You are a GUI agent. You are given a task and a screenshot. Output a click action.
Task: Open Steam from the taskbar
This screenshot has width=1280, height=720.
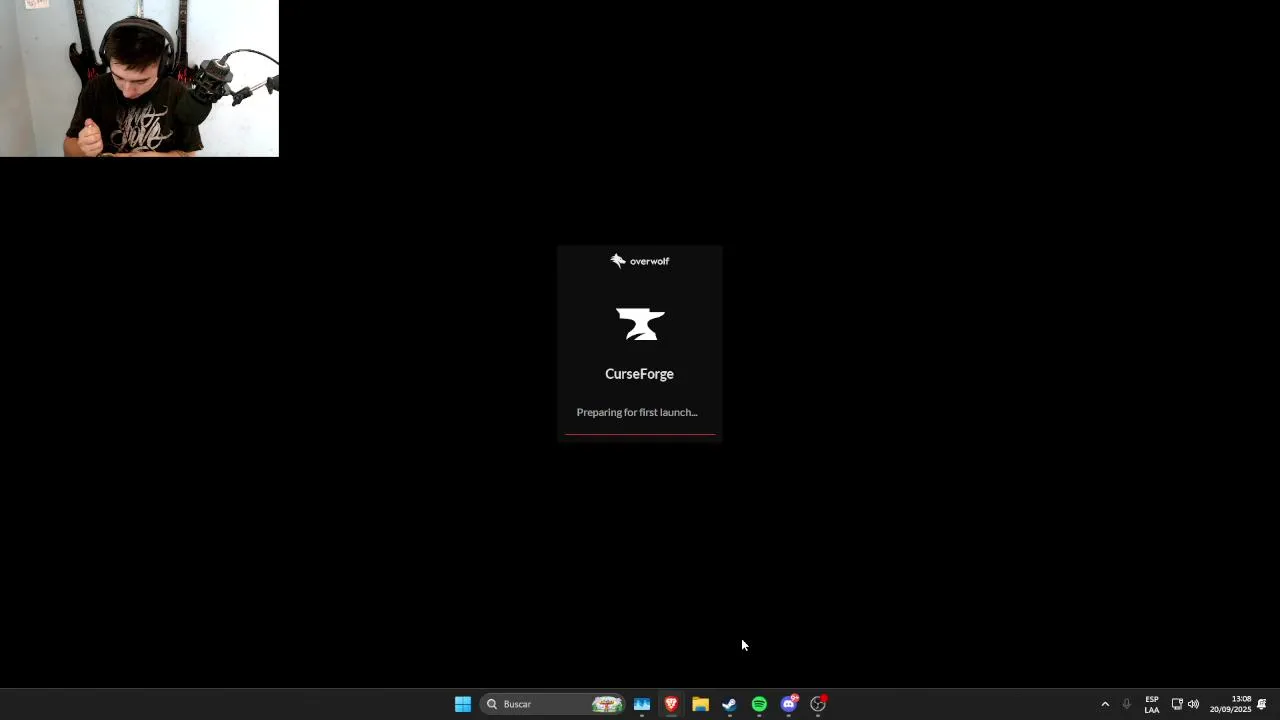tap(729, 704)
